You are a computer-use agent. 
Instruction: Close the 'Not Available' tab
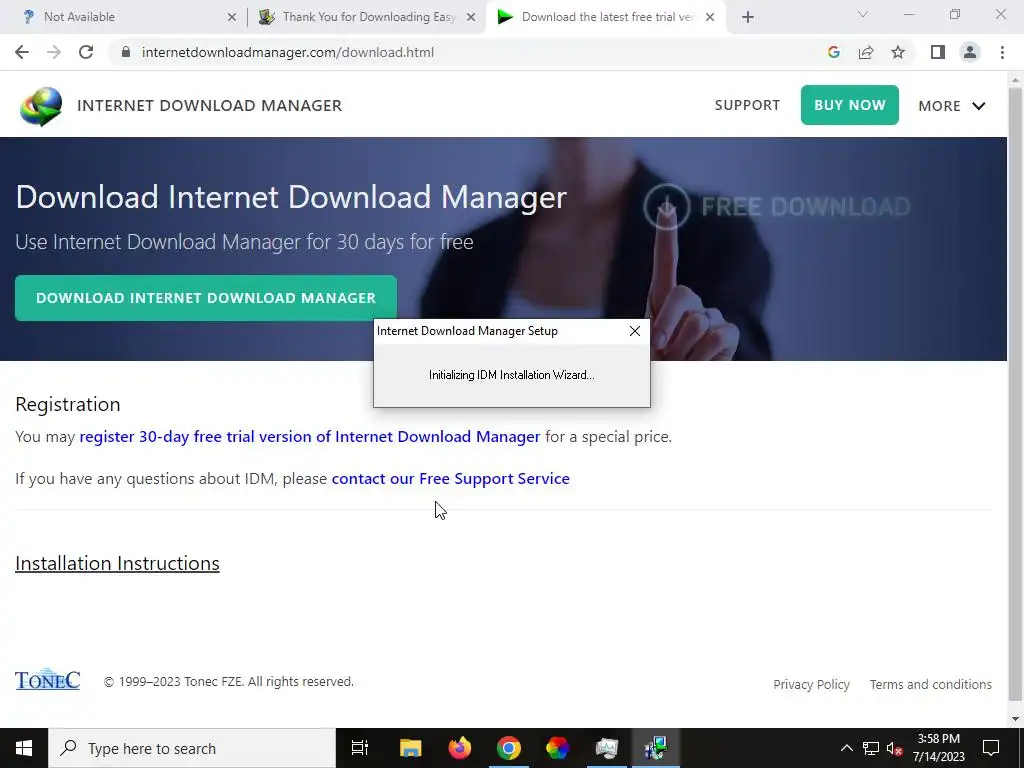pyautogui.click(x=232, y=17)
